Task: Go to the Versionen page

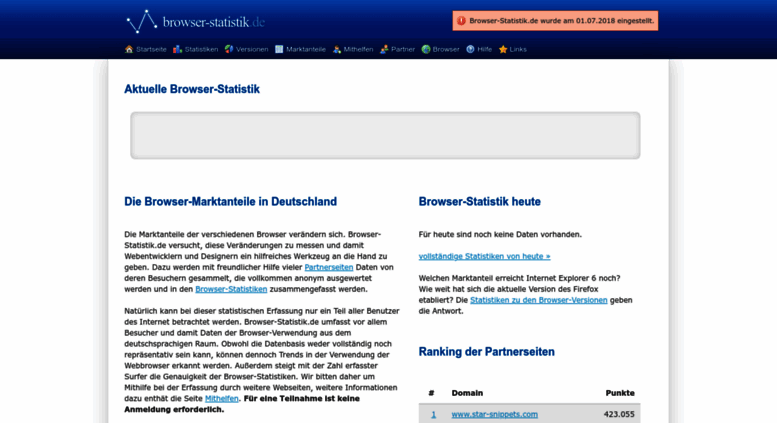Action: pyautogui.click(x=252, y=49)
